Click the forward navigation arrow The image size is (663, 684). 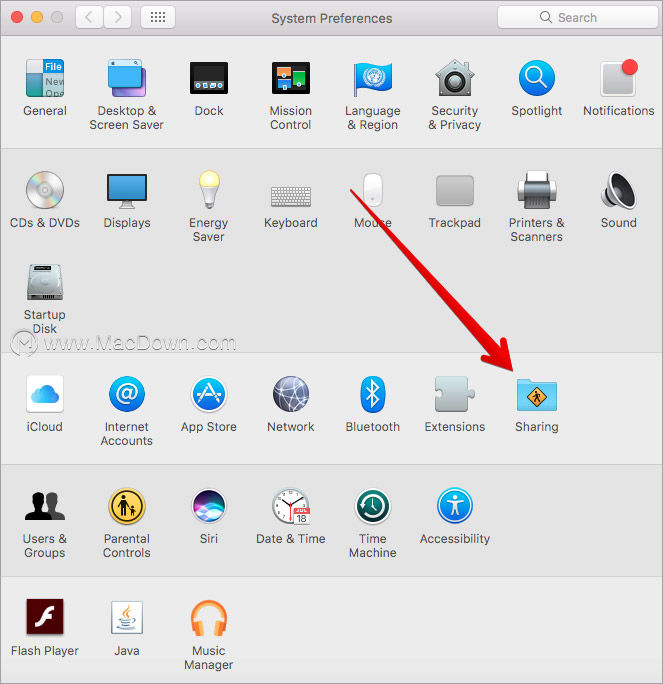tap(117, 17)
